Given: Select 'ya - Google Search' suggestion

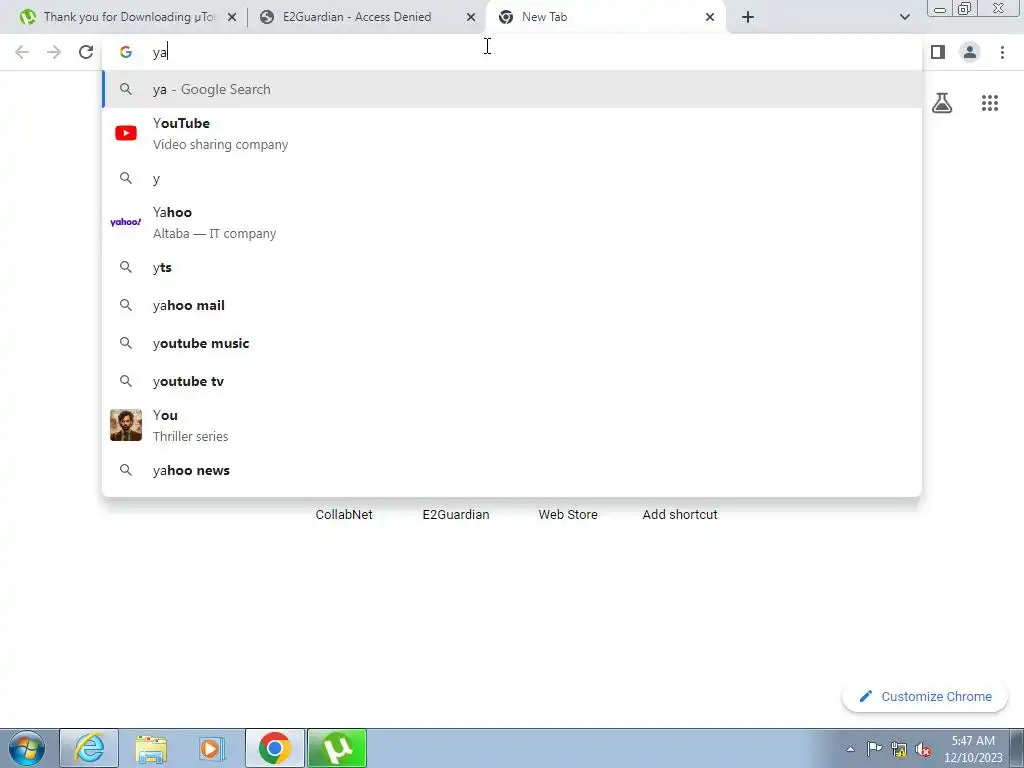Looking at the screenshot, I should (x=512, y=89).
